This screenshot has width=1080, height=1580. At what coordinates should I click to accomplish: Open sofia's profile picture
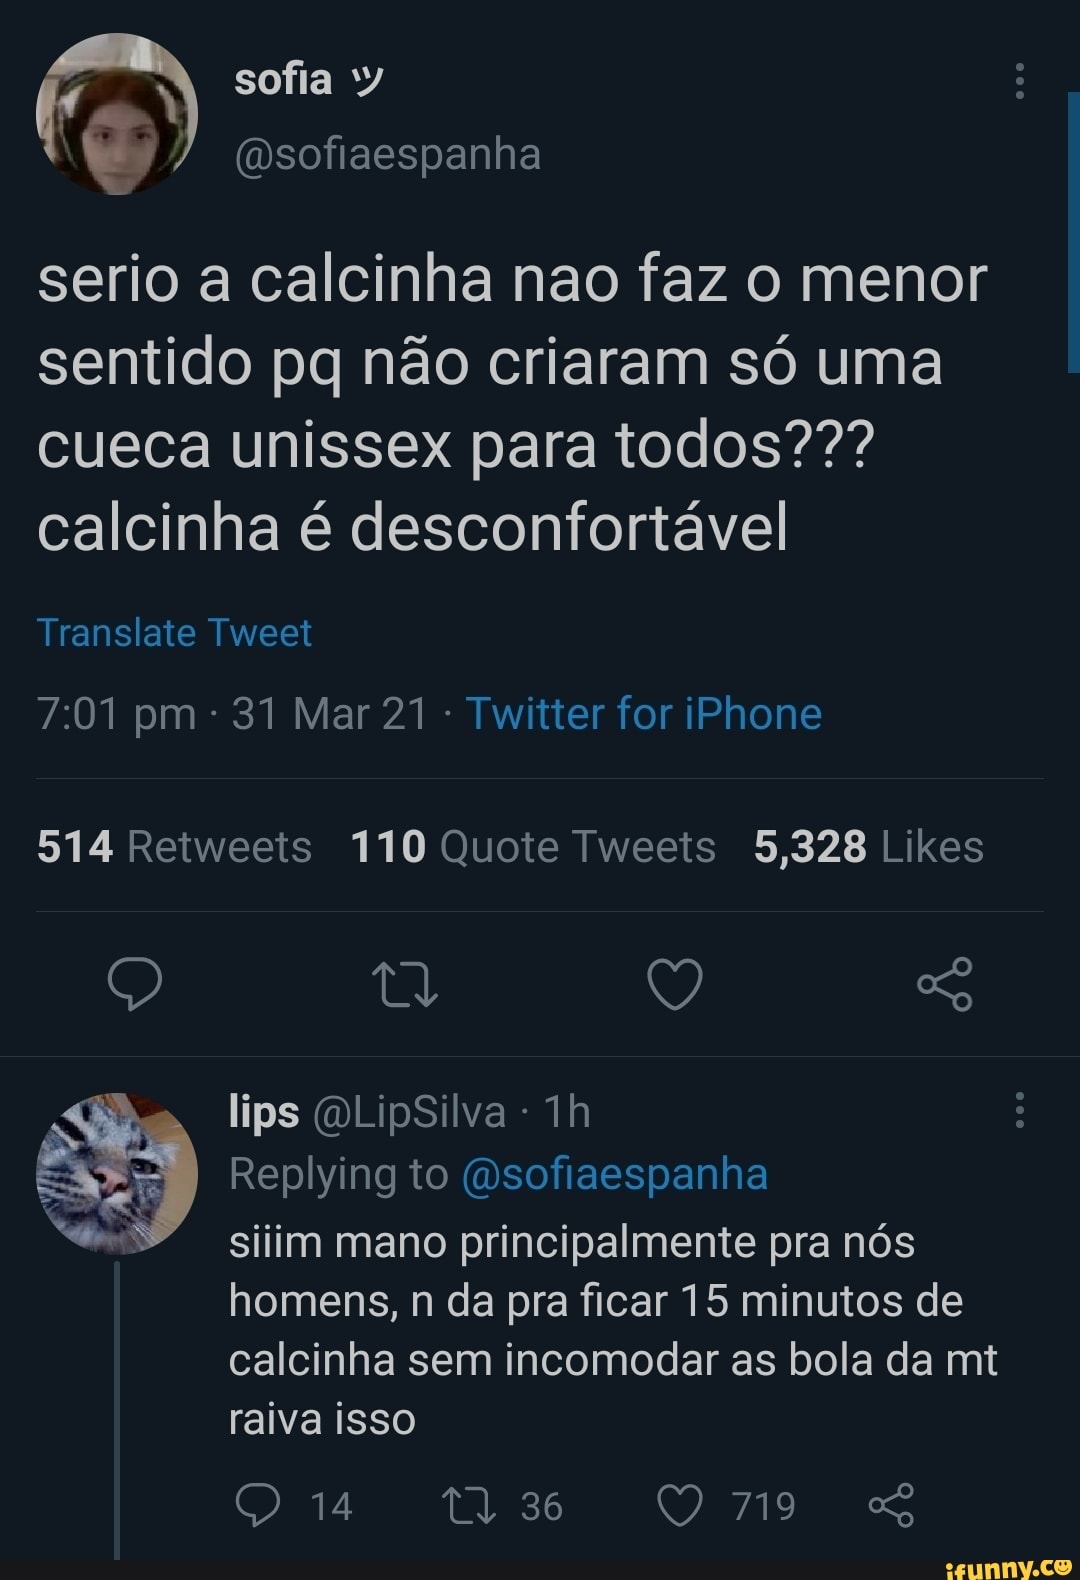pos(116,114)
